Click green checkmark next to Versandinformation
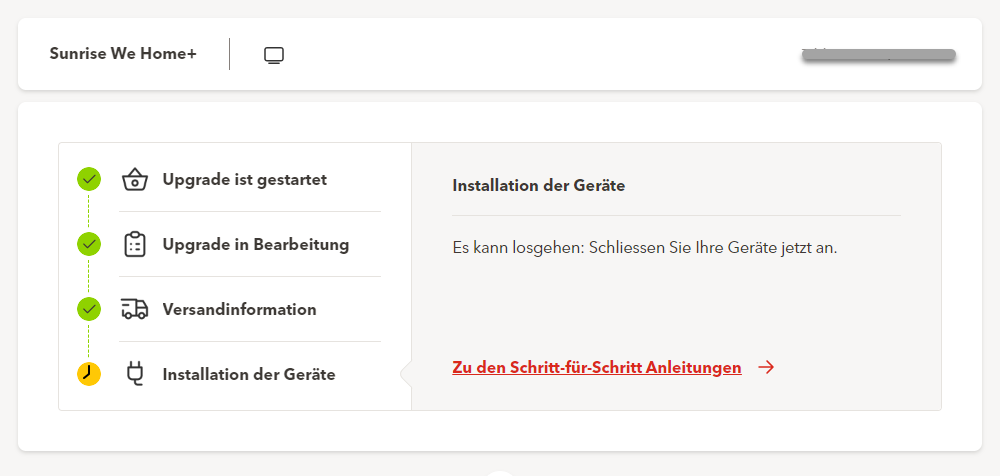Viewport: 1000px width, 476px height. point(89,309)
